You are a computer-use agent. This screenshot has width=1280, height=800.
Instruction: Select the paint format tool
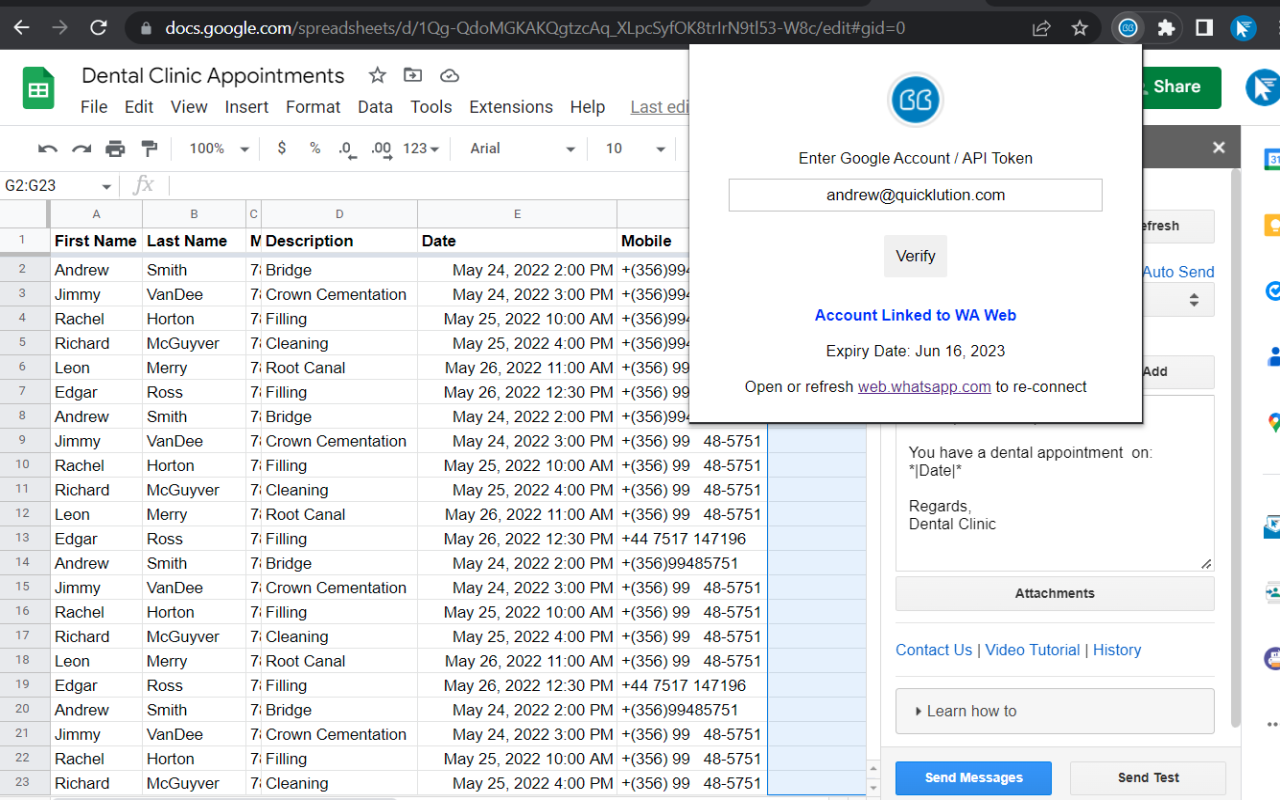click(x=149, y=149)
